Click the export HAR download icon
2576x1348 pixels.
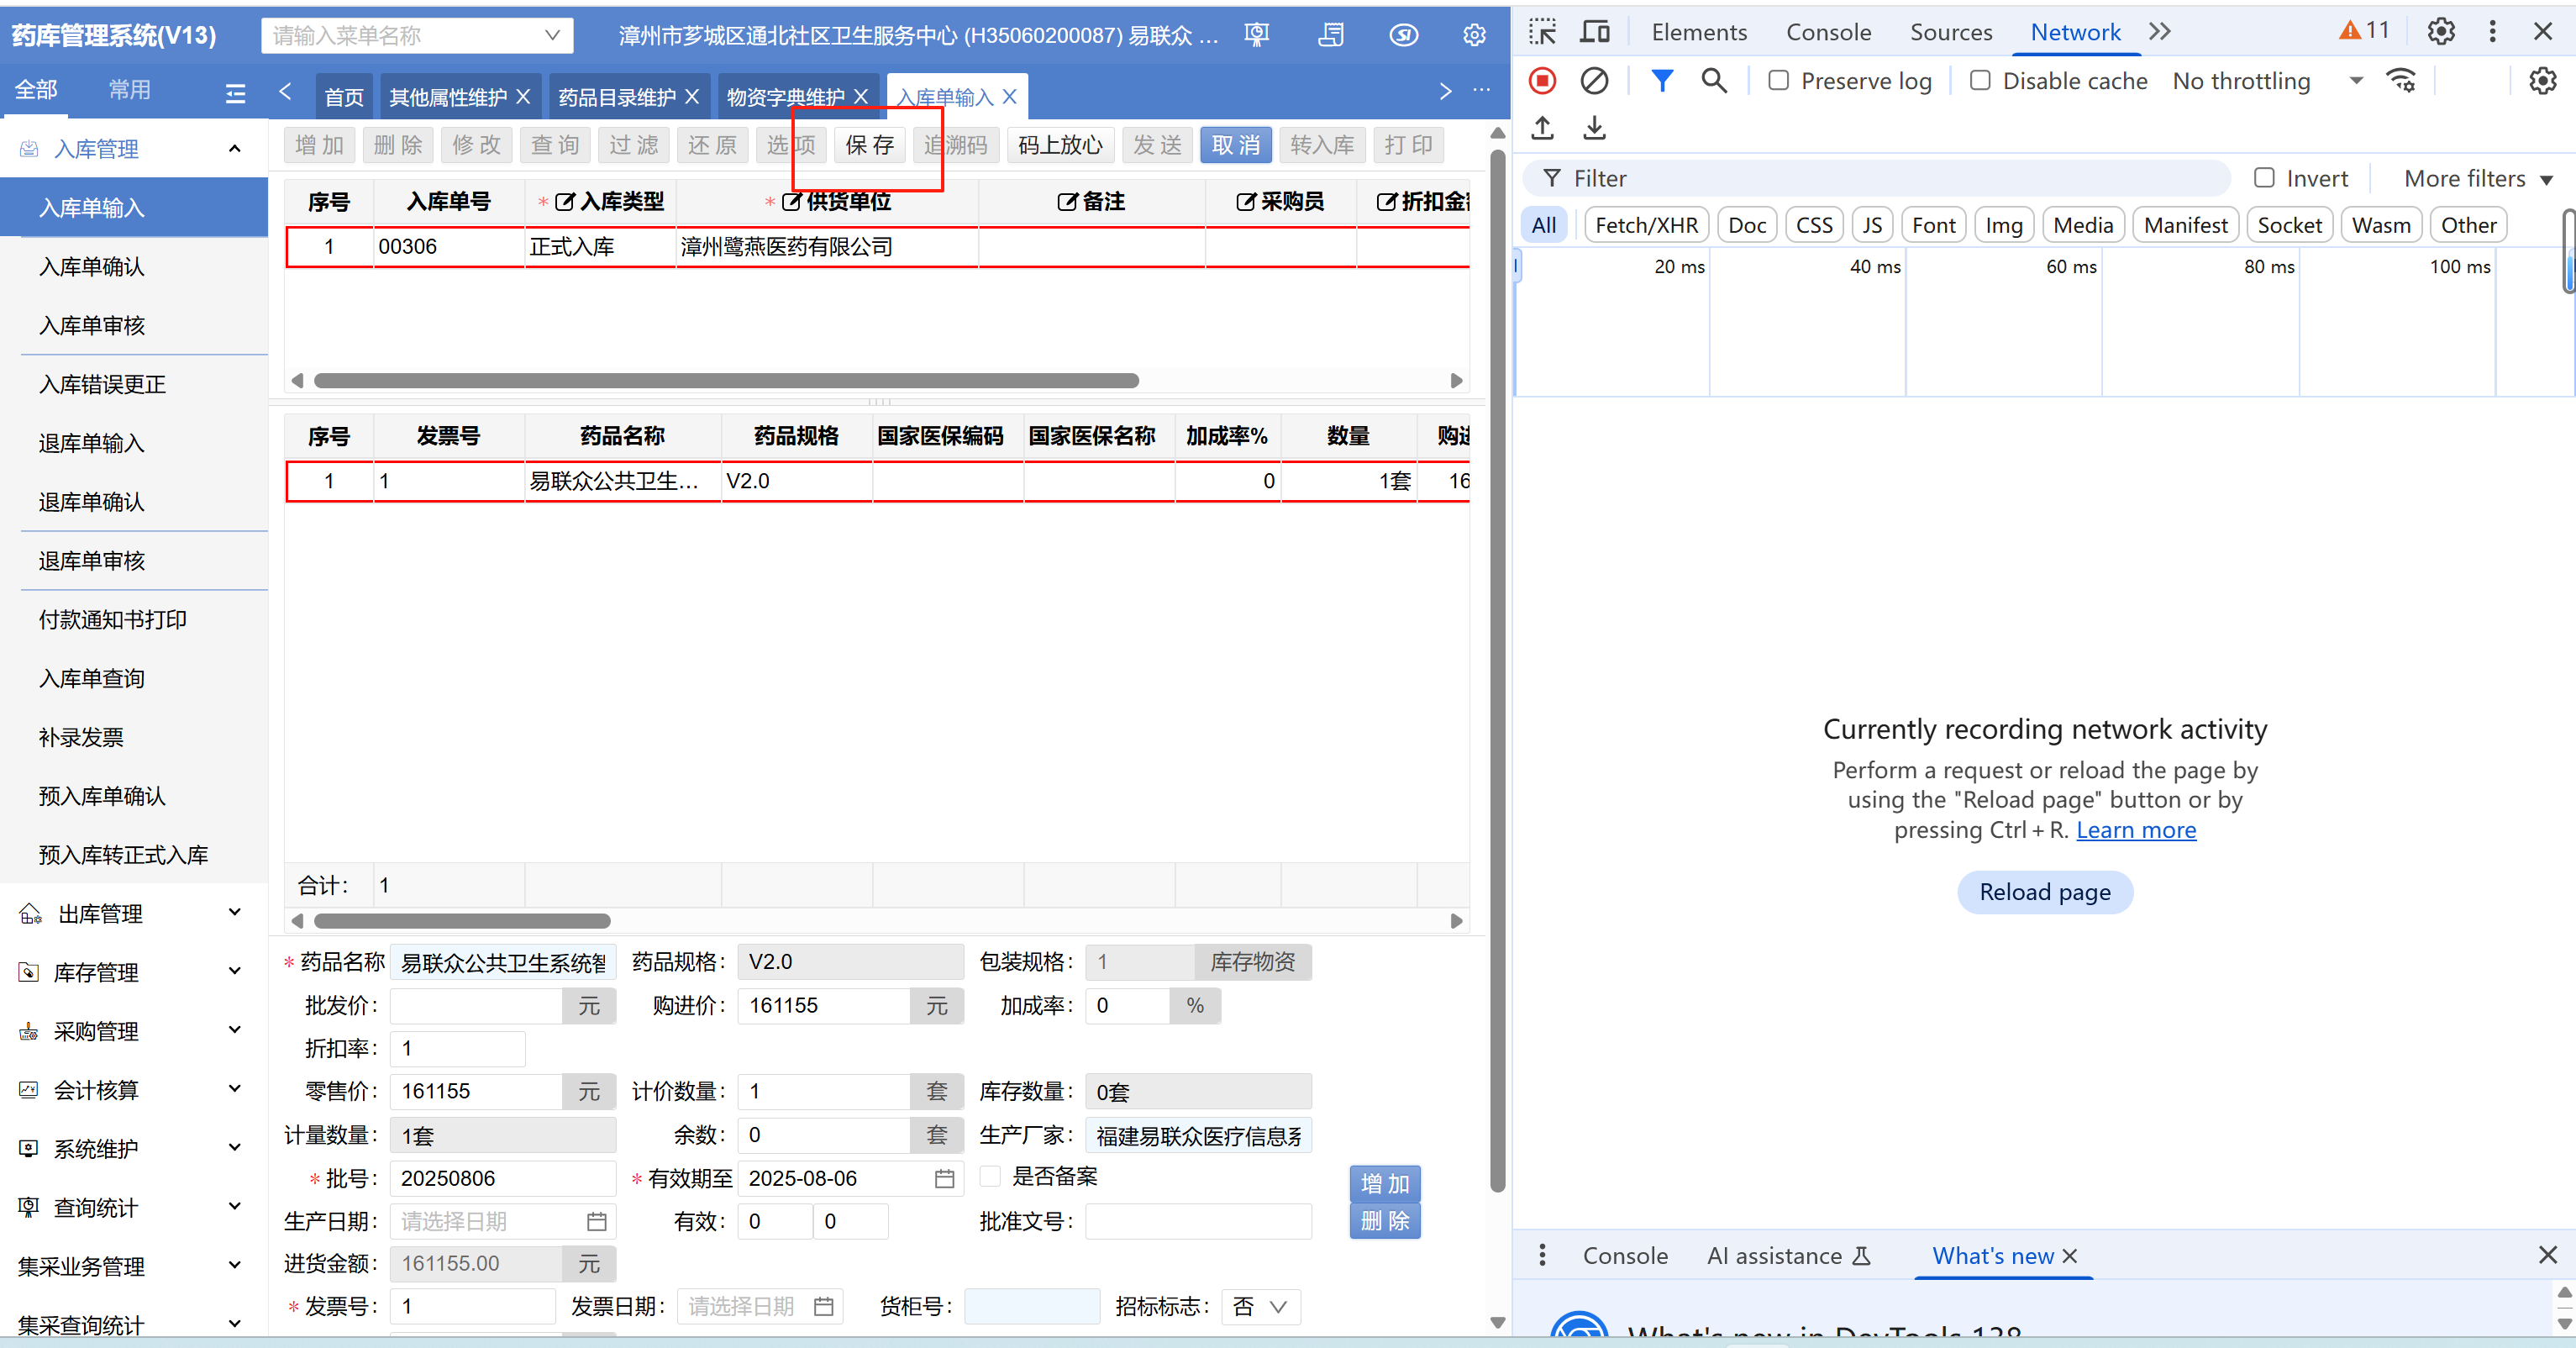1594,128
